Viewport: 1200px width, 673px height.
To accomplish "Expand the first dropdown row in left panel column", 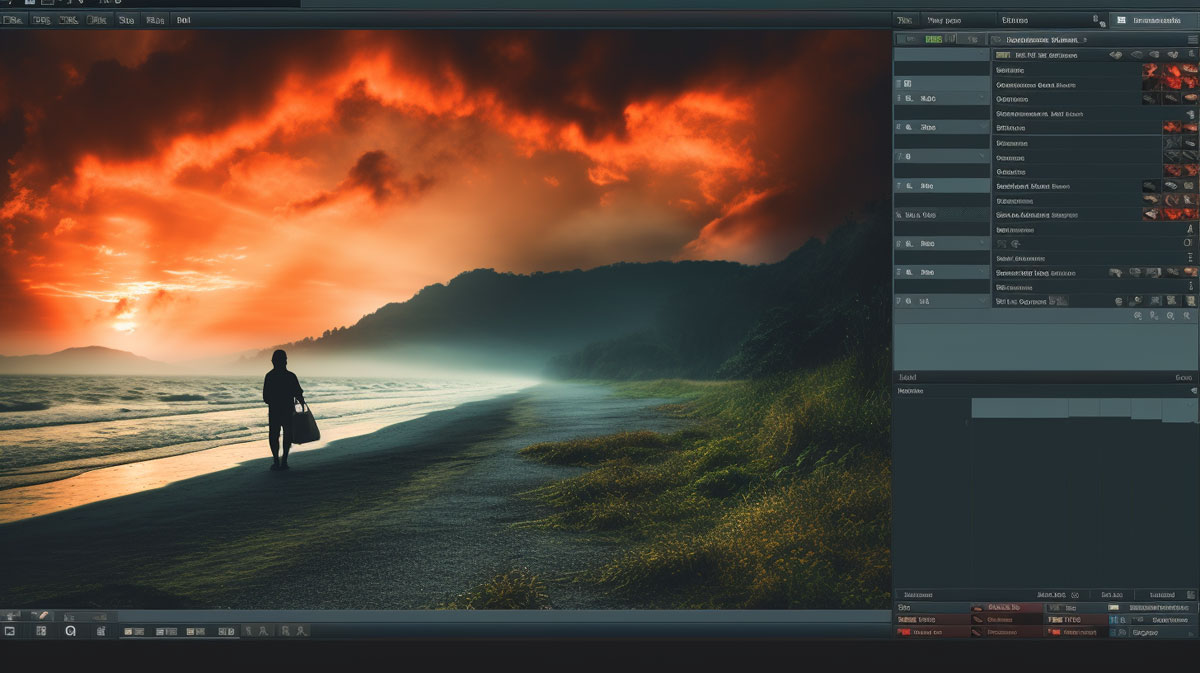I will 941,99.
